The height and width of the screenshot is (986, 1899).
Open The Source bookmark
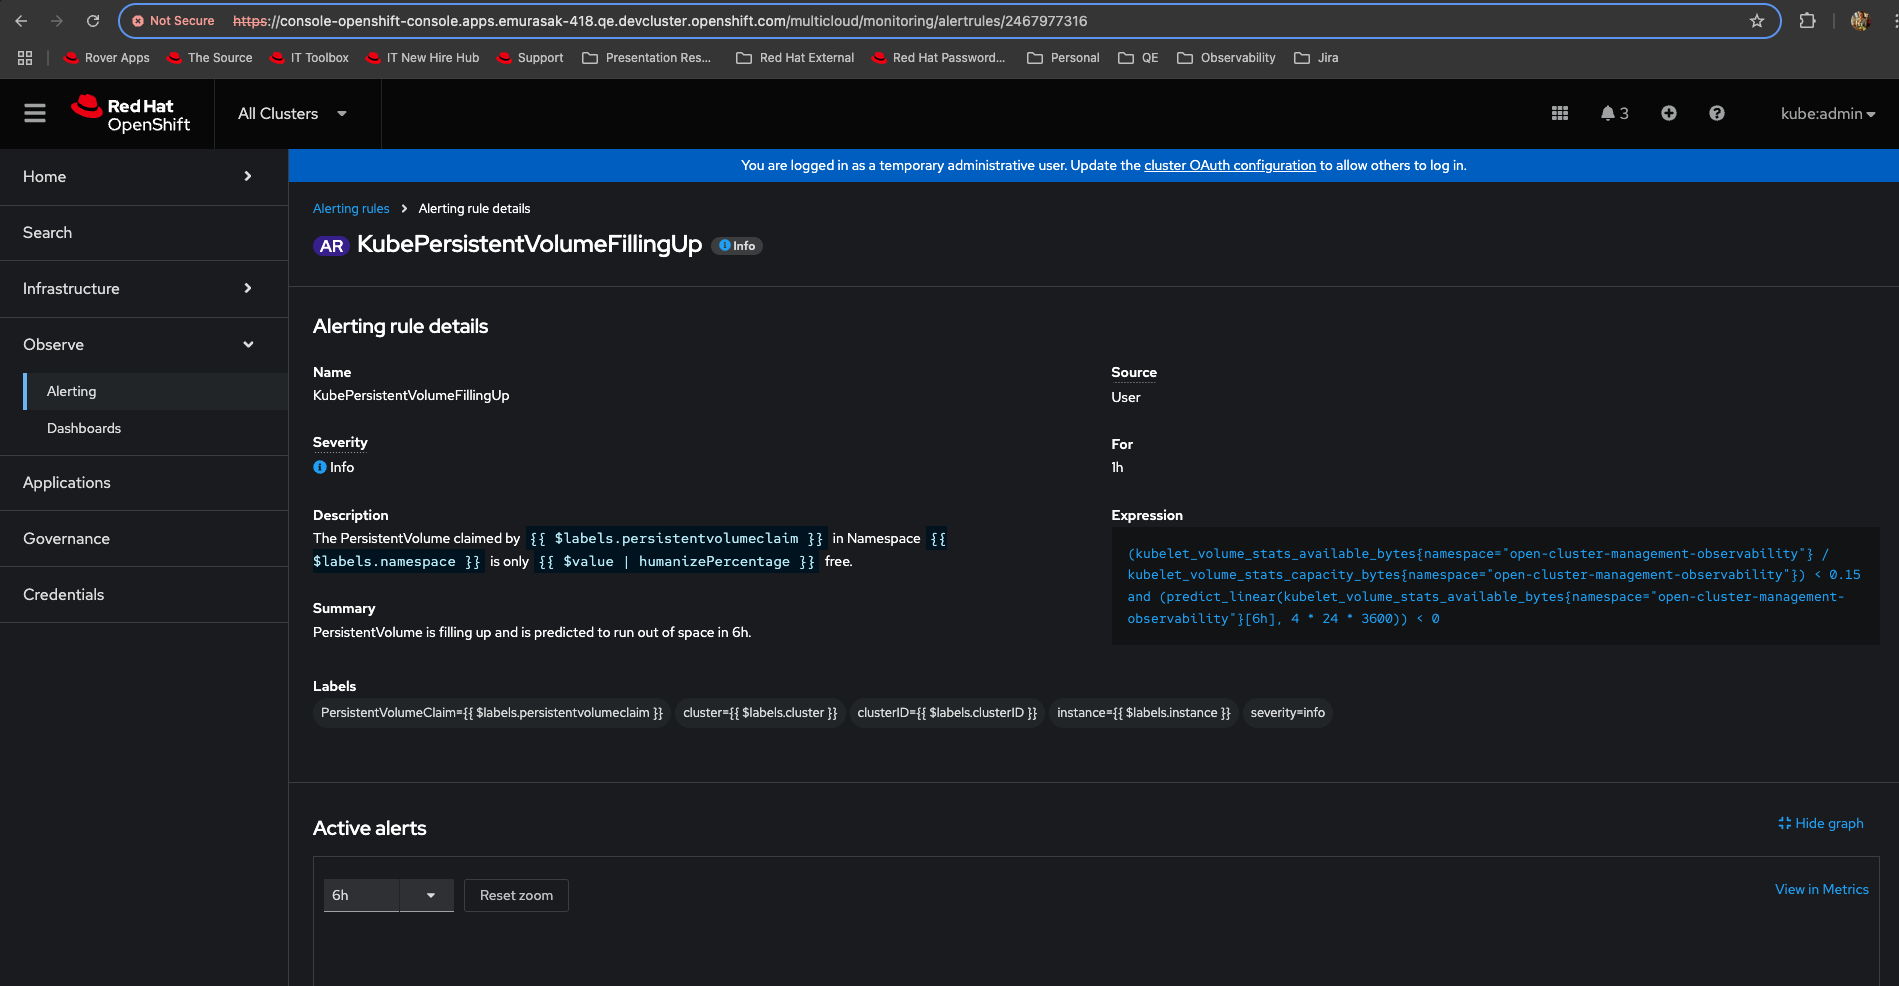coord(209,58)
